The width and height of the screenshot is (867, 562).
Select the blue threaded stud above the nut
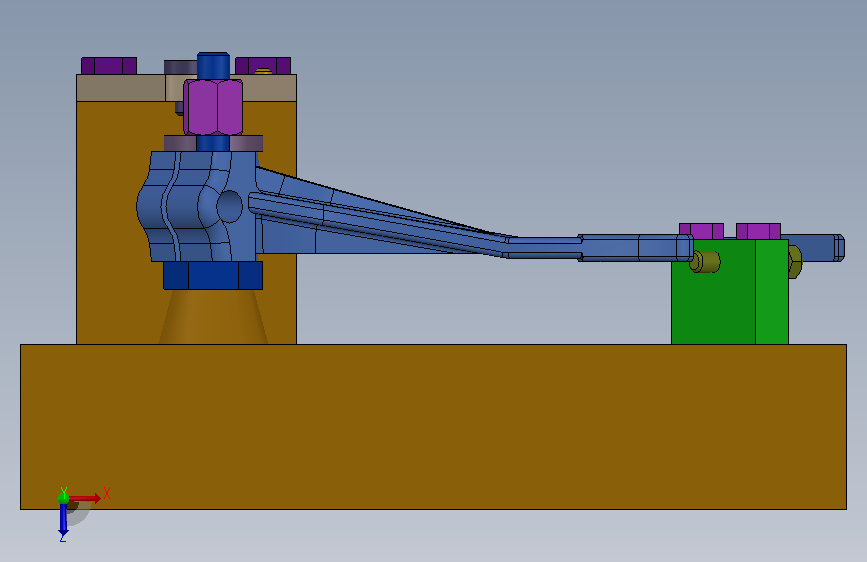coord(213,66)
